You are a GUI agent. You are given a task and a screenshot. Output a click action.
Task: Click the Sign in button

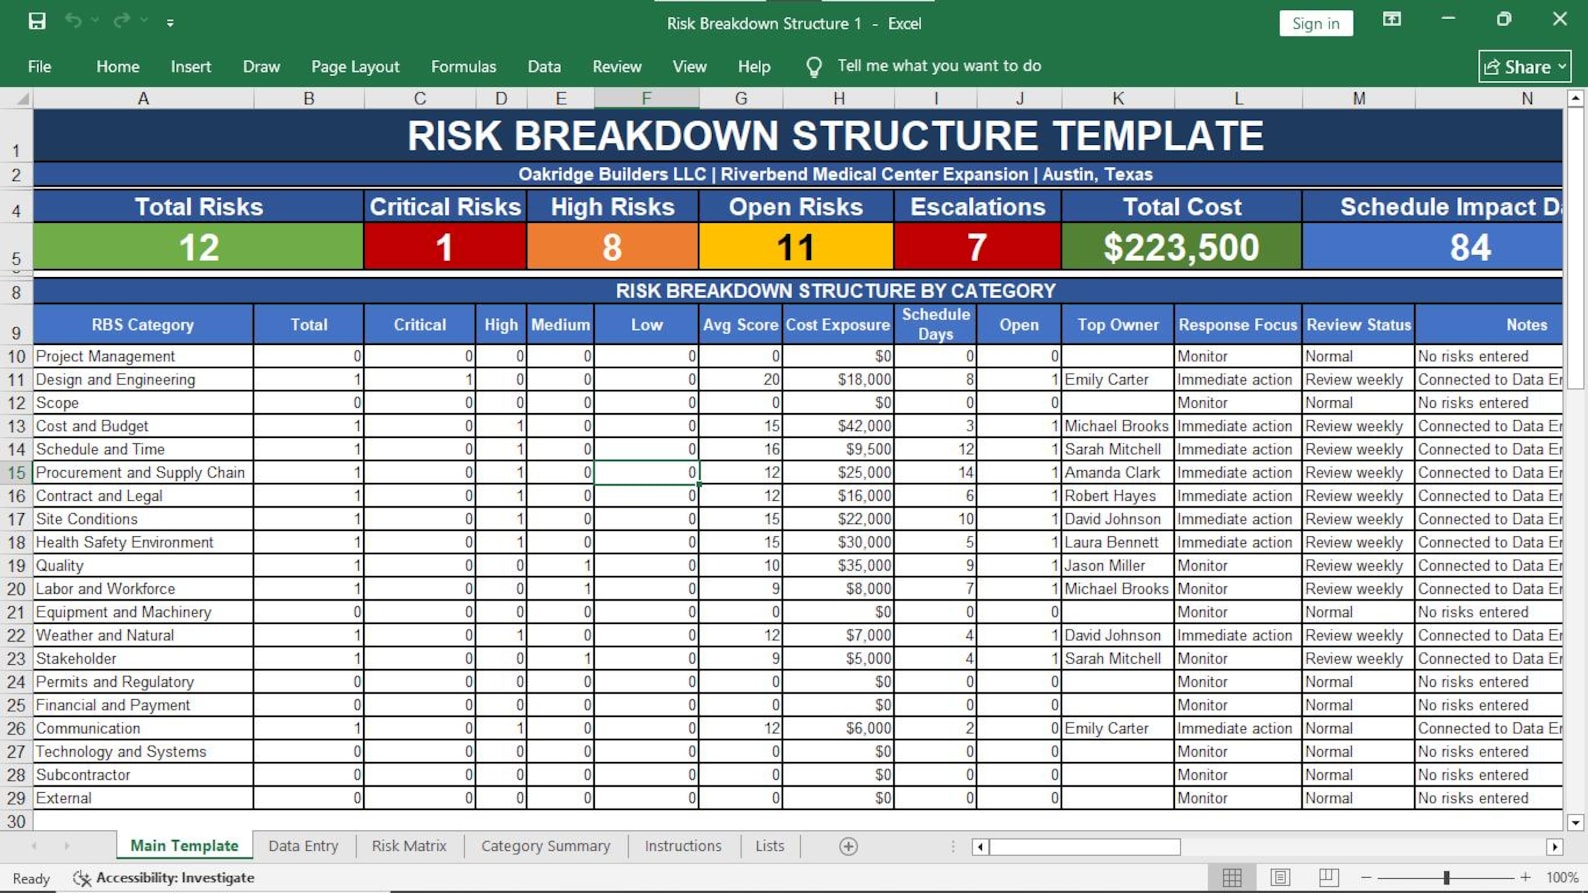(x=1315, y=23)
